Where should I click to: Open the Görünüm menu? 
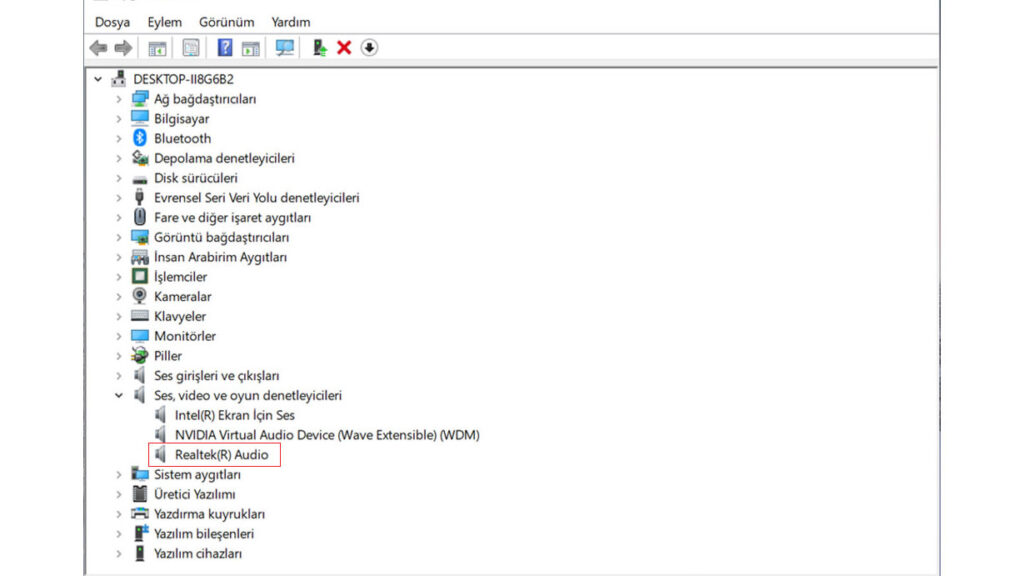point(226,22)
